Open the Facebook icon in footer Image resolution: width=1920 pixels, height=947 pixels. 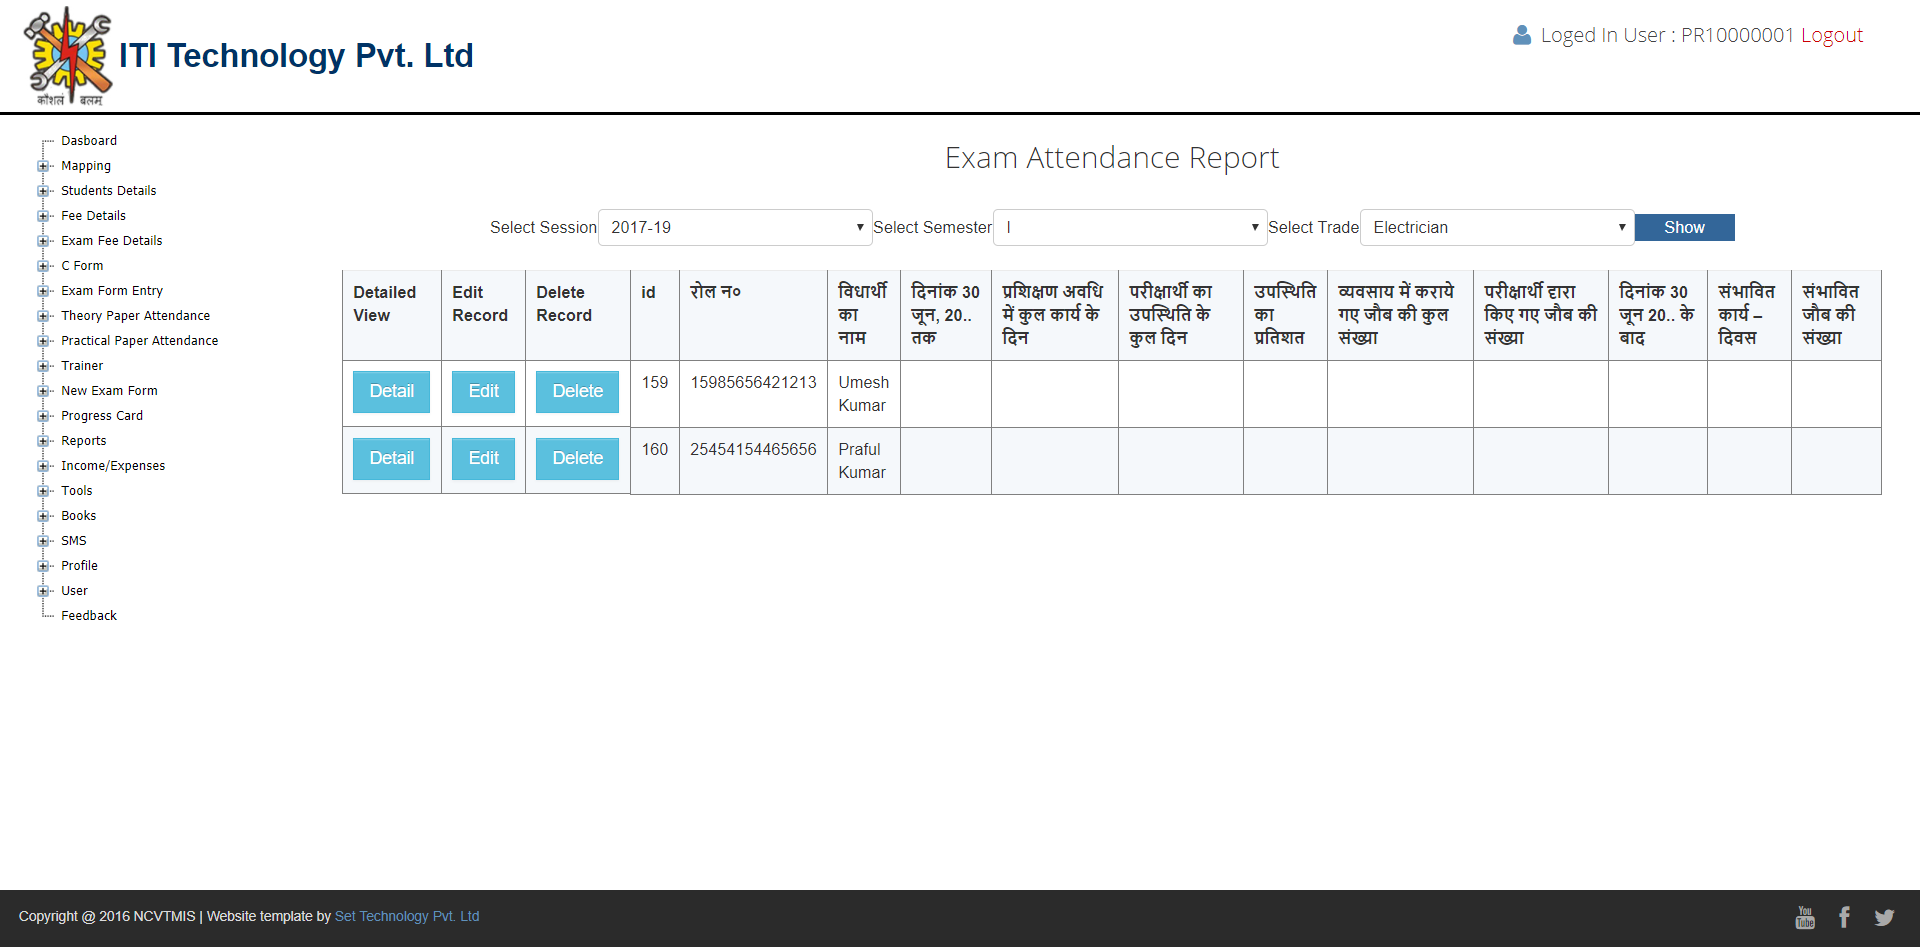click(x=1844, y=917)
